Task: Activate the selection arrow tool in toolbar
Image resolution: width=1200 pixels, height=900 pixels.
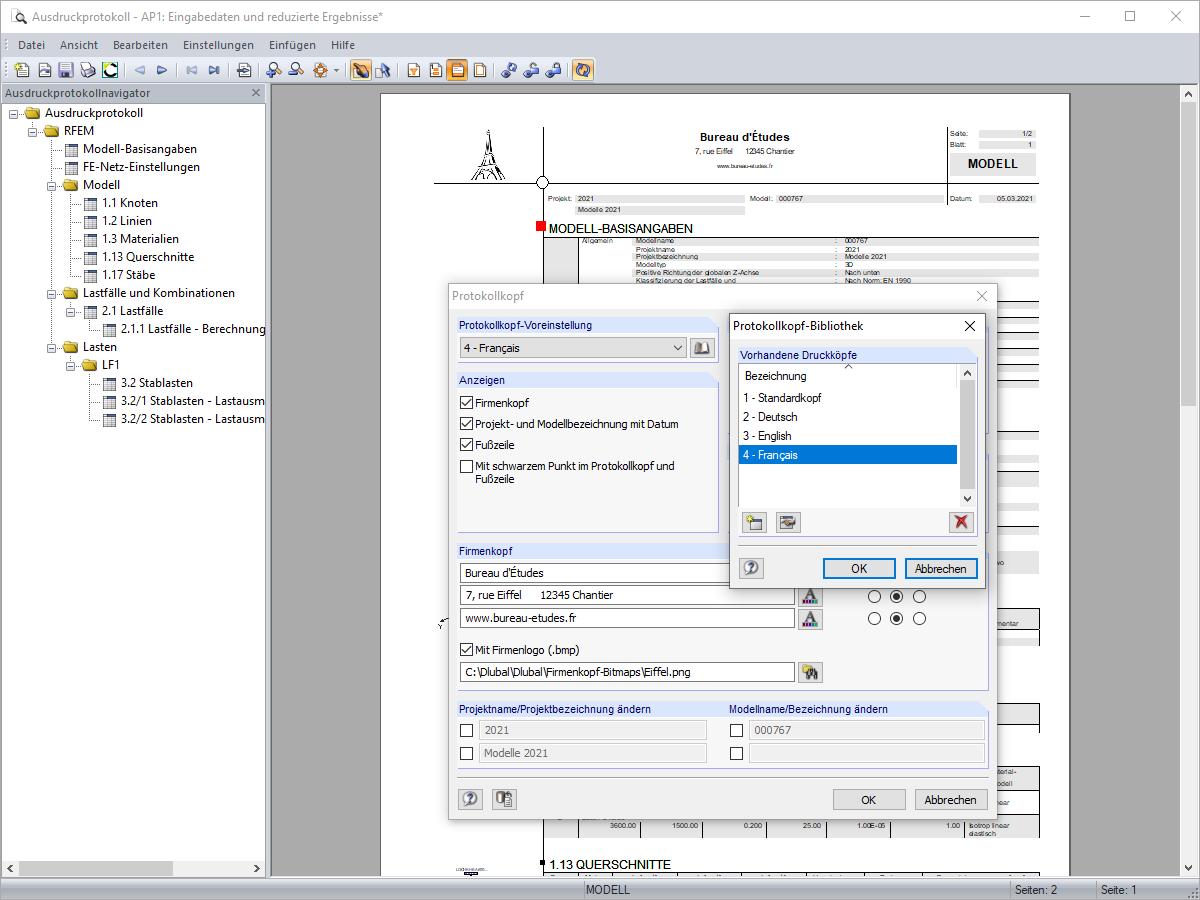Action: pos(382,70)
